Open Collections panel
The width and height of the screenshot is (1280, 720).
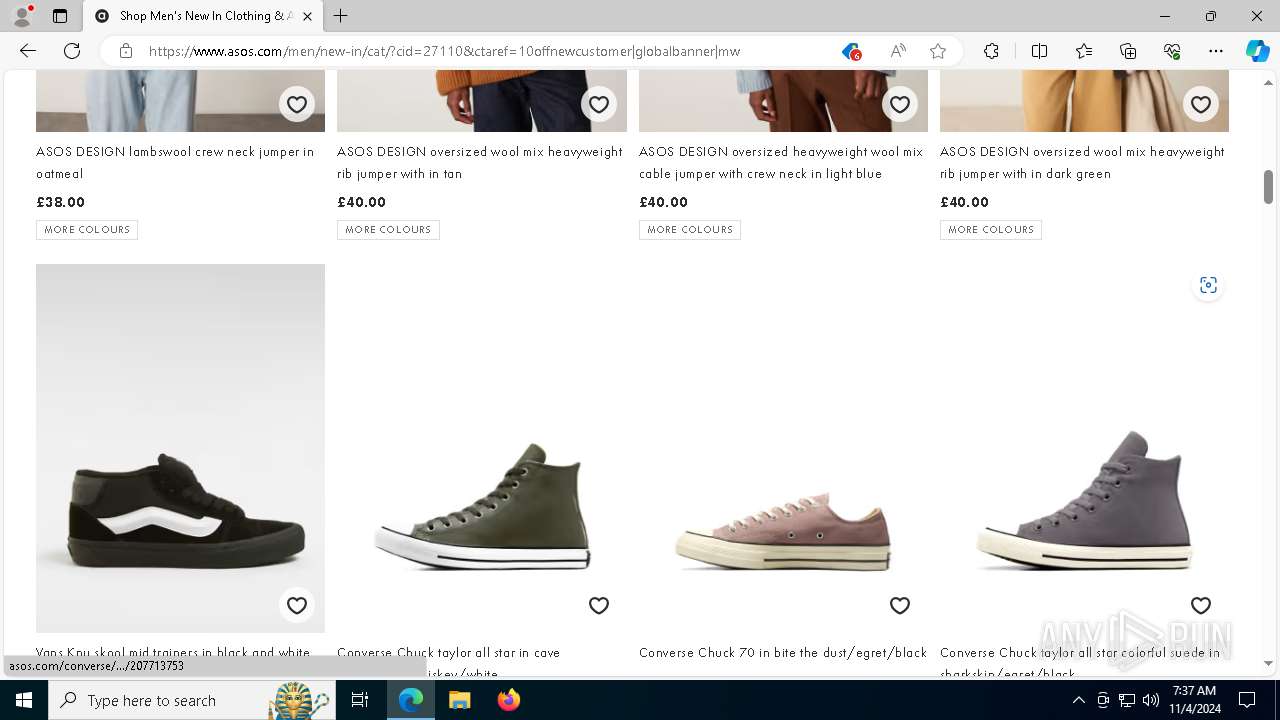pos(1128,51)
